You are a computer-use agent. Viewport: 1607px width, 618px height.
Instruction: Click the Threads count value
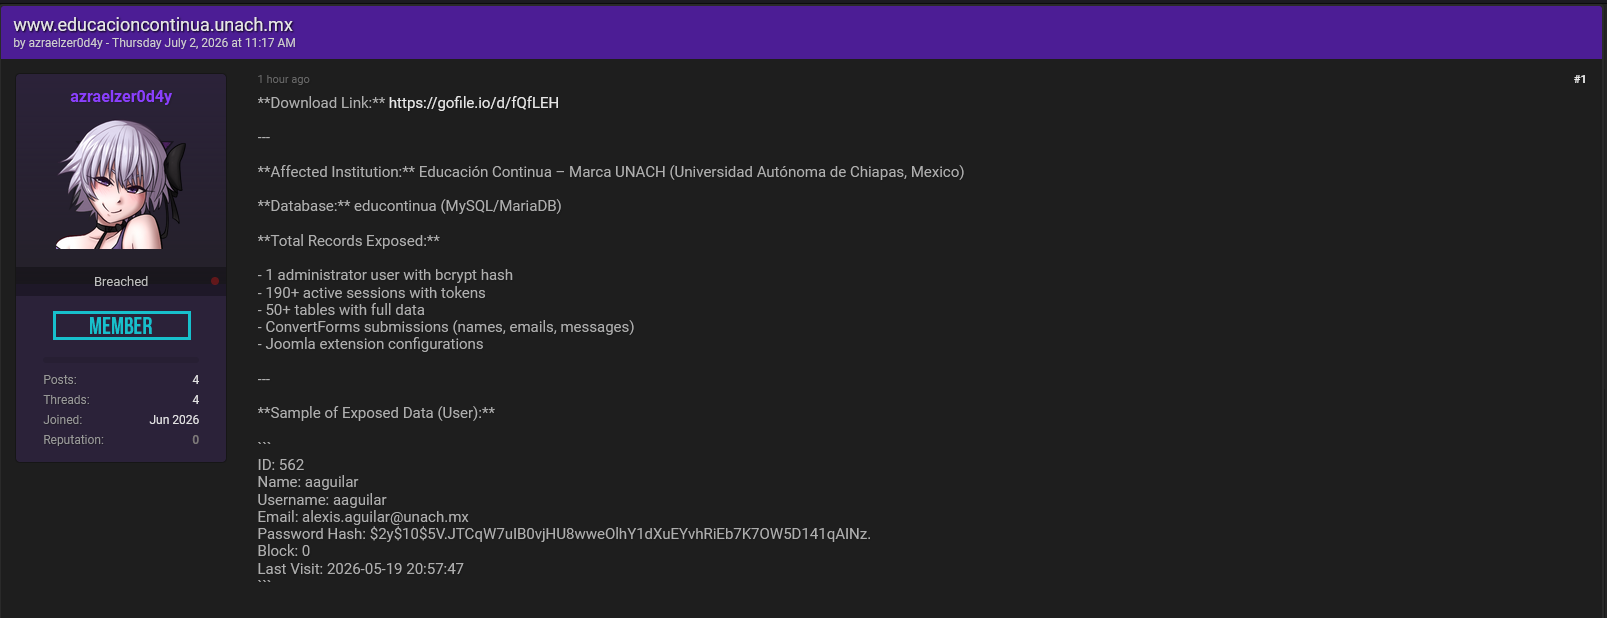[196, 400]
